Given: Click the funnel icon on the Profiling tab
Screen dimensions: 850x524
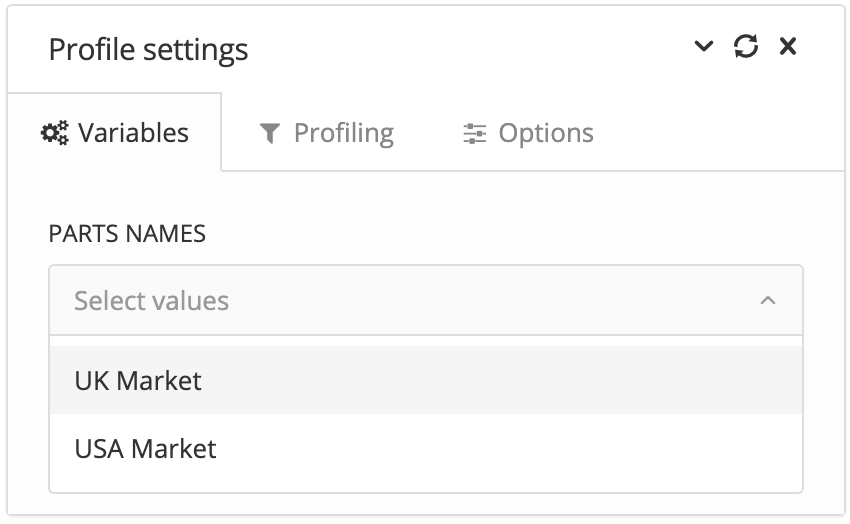Looking at the screenshot, I should pos(269,134).
